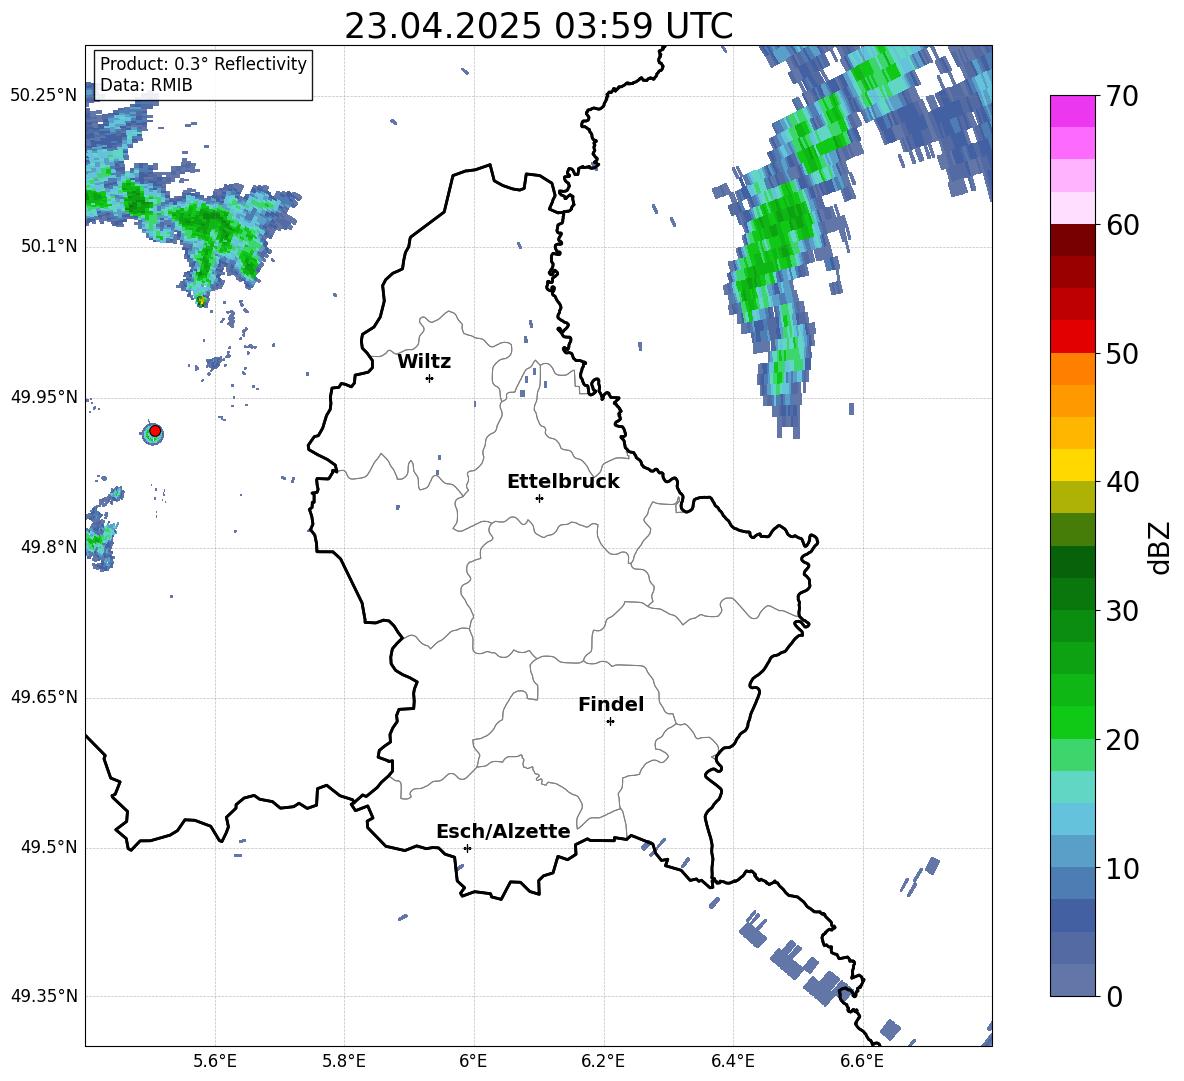Click the 40 value on the colorbar

pos(1123,482)
